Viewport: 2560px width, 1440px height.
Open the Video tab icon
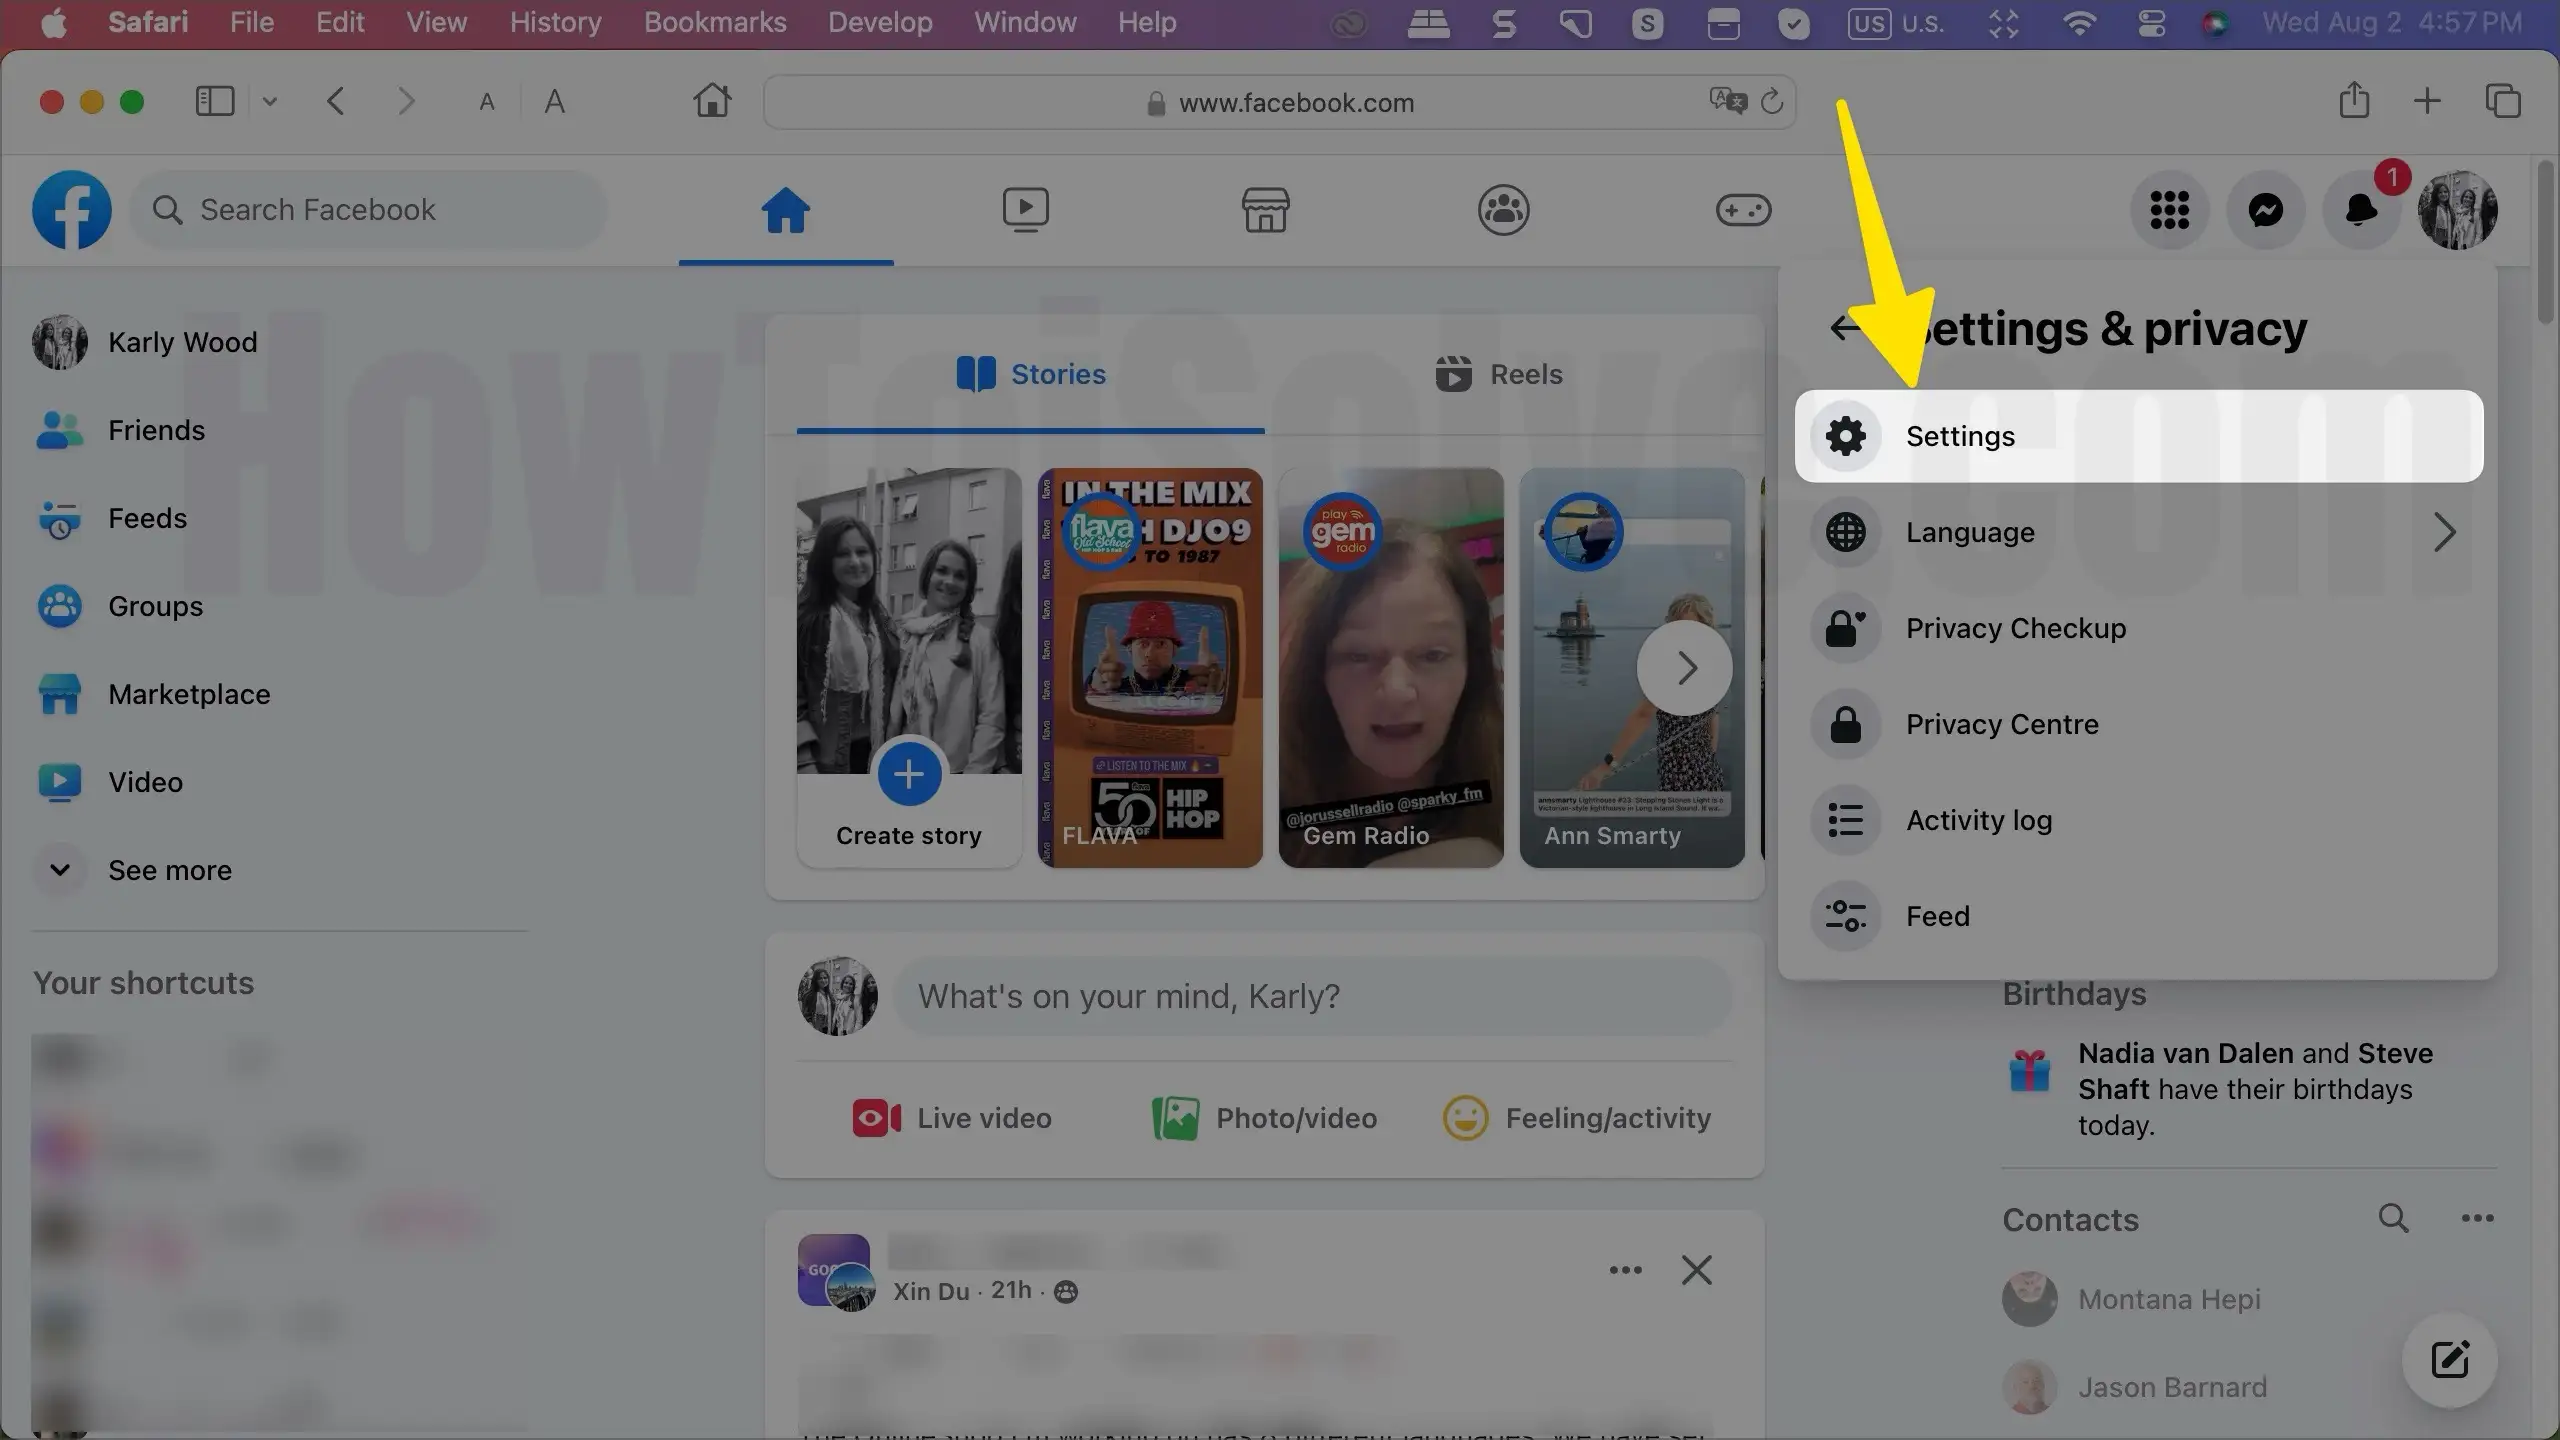tap(1026, 210)
